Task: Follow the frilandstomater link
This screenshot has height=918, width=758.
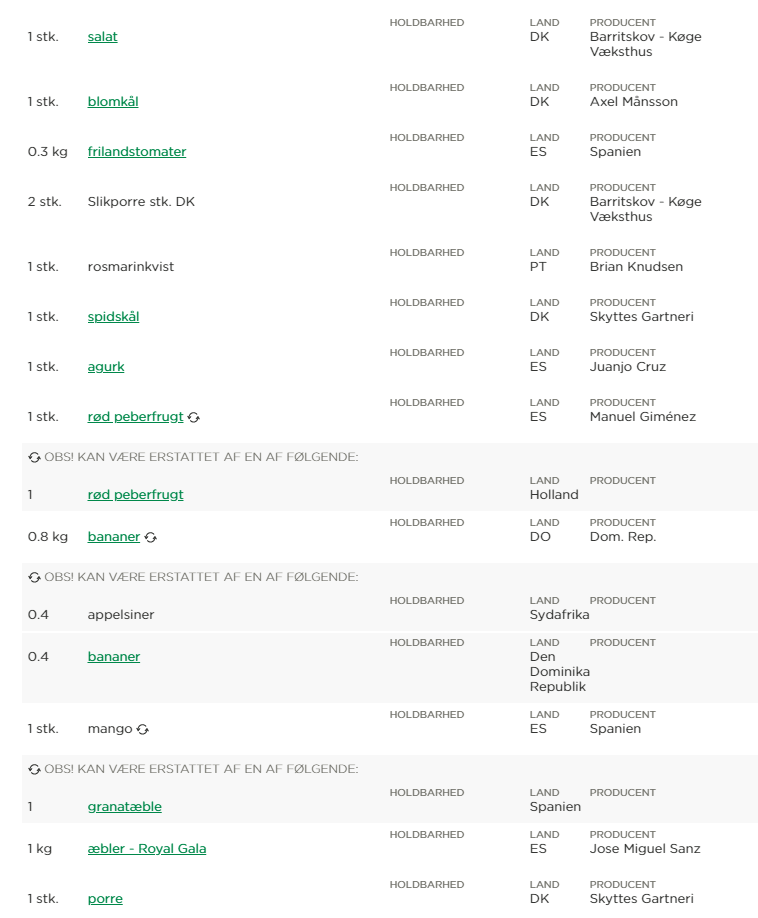Action: click(x=136, y=152)
